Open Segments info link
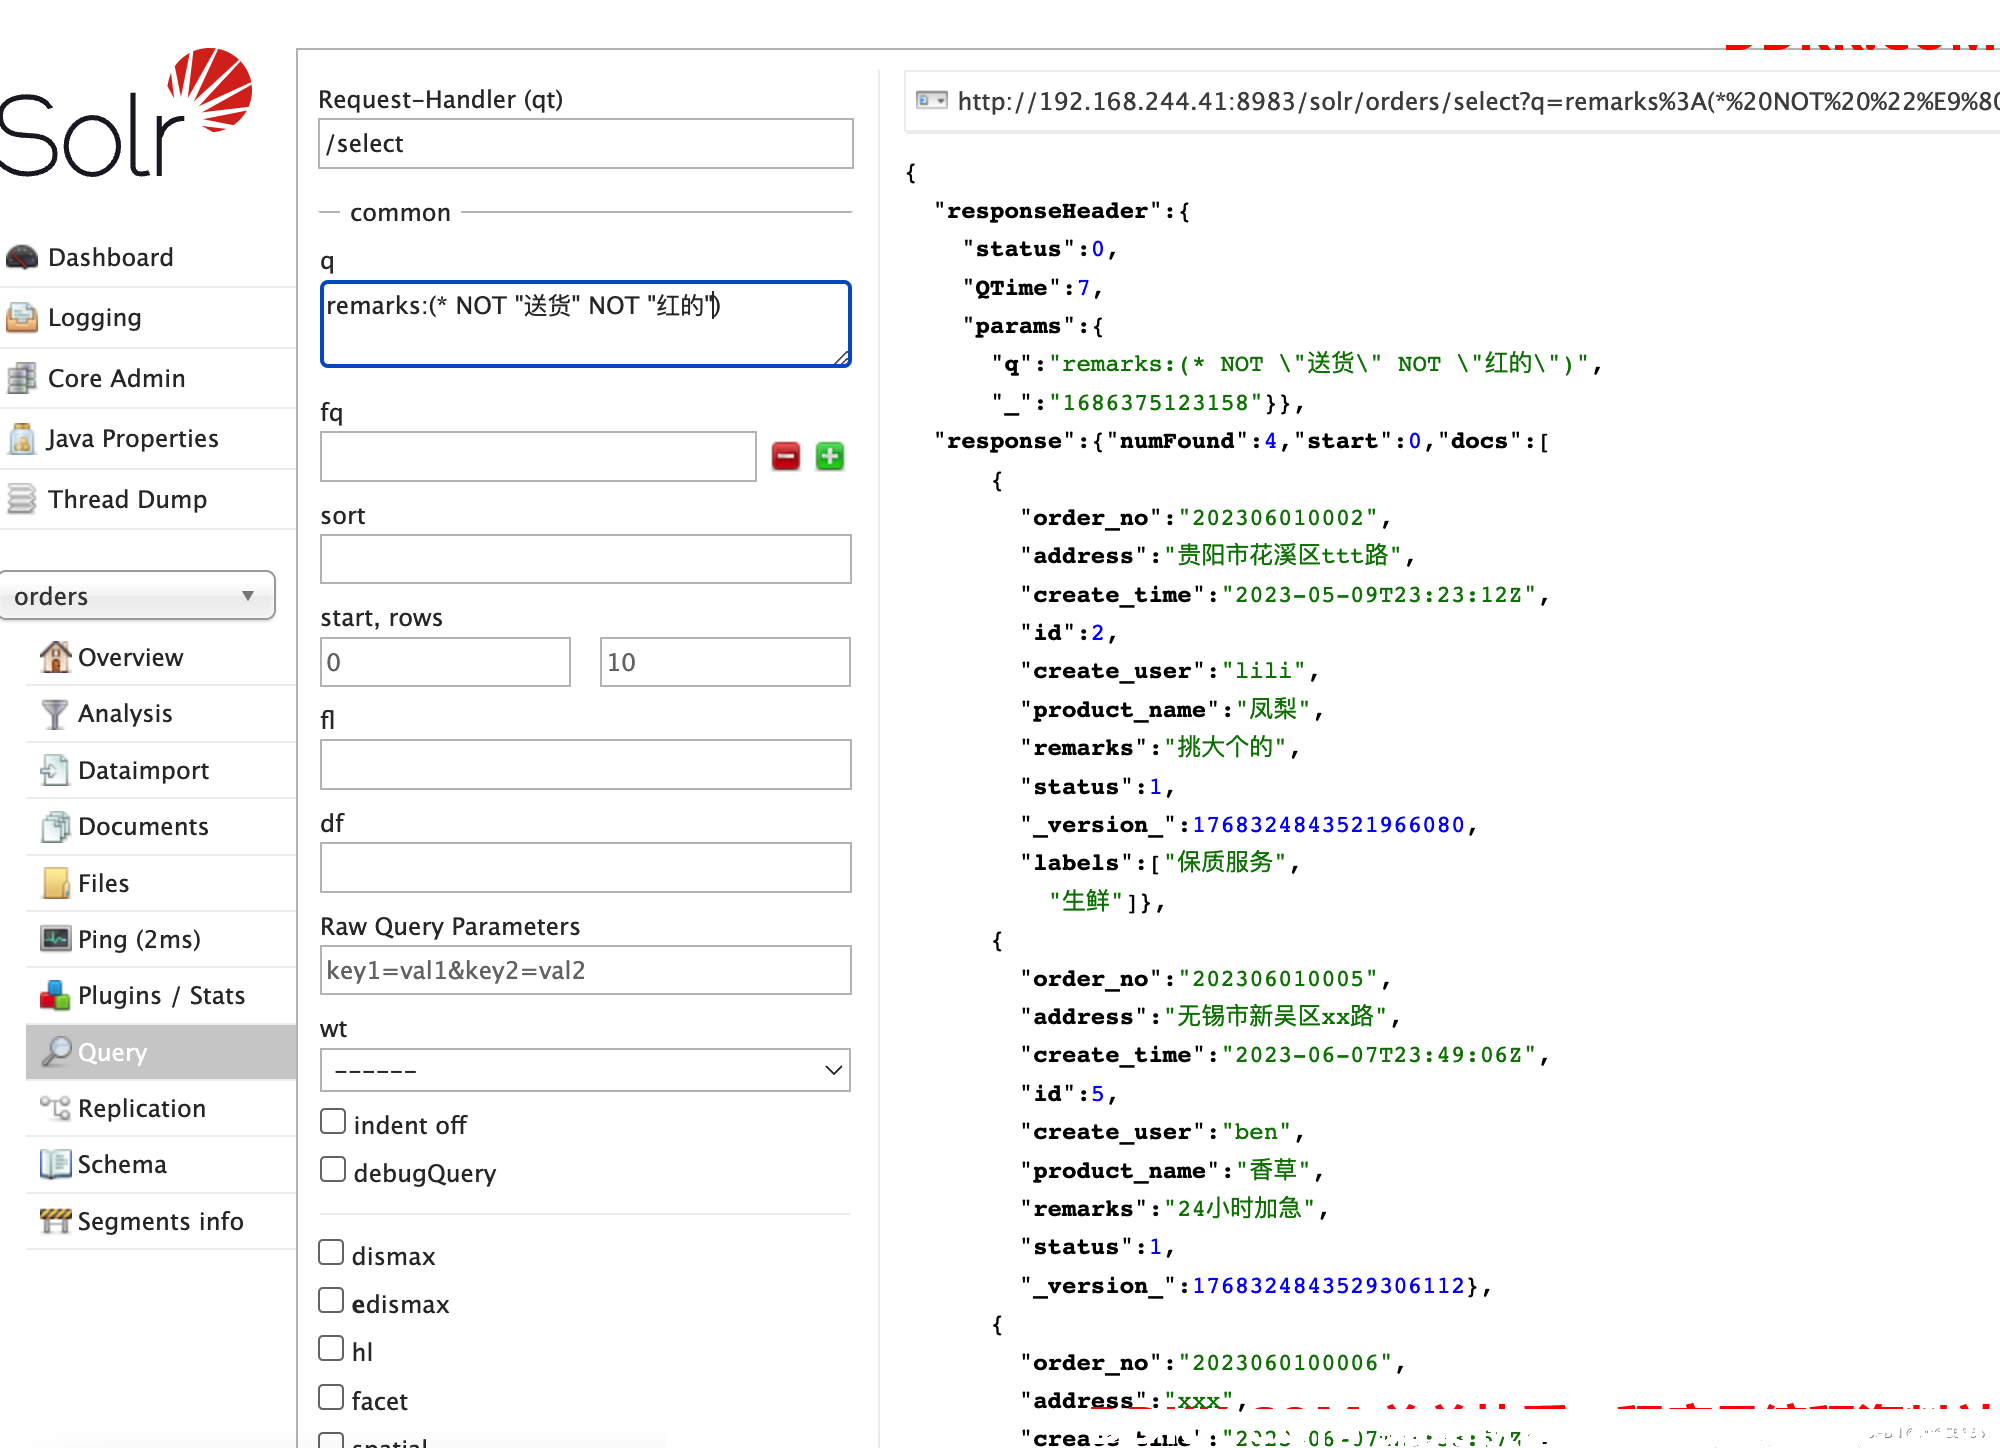This screenshot has width=2000, height=1448. coord(160,1222)
